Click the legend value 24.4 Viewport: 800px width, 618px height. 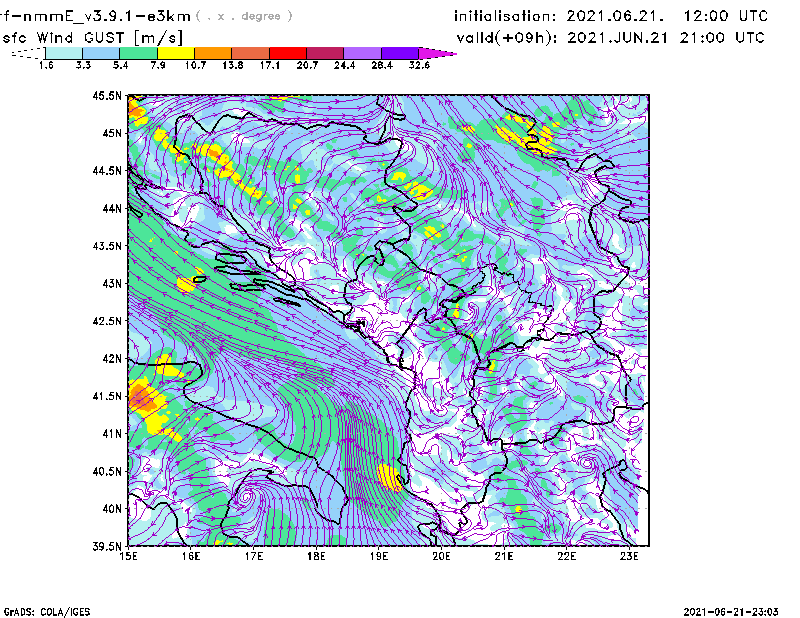click(344, 65)
